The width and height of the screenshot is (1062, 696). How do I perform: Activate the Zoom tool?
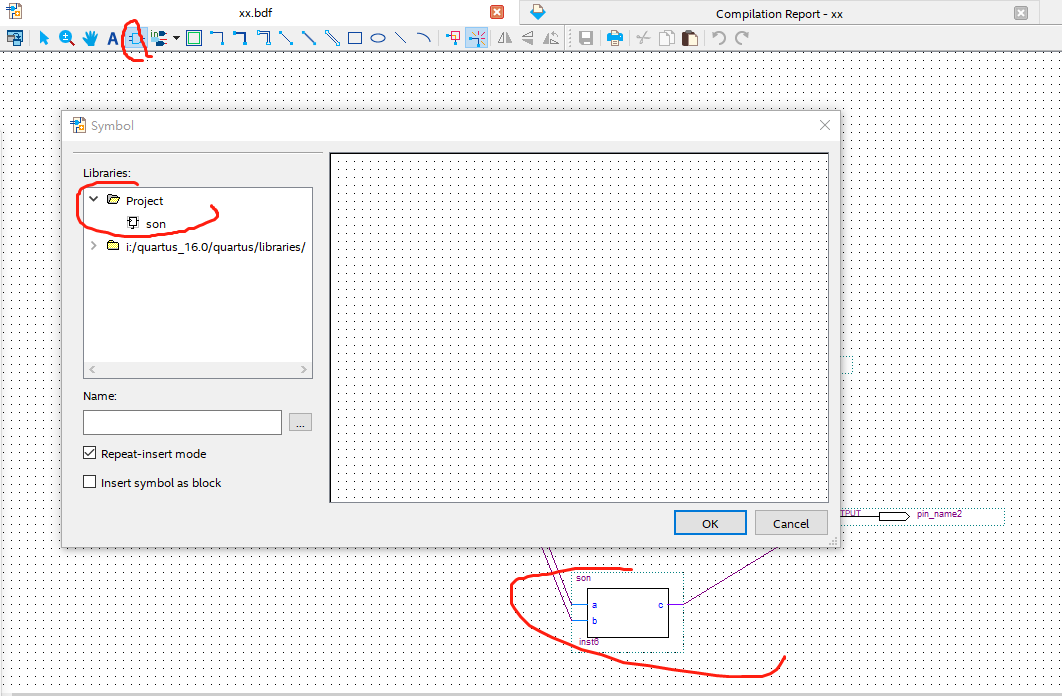tap(66, 37)
